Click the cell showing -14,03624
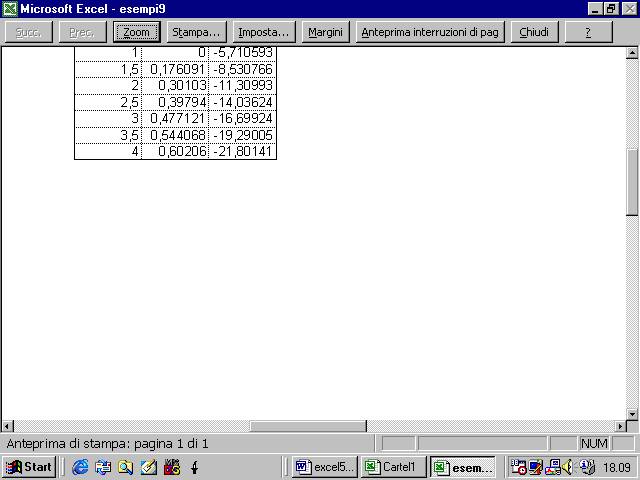The width and height of the screenshot is (640, 480). [242, 102]
